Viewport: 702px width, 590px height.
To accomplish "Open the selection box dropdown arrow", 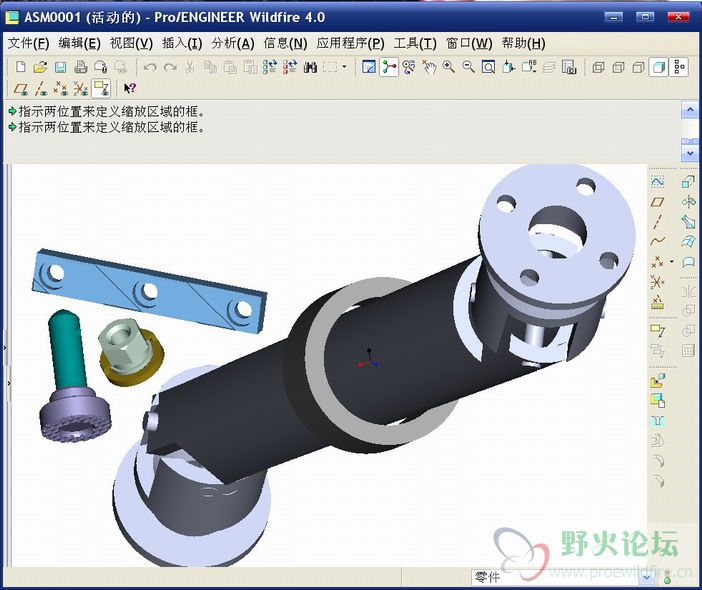I will pos(344,67).
